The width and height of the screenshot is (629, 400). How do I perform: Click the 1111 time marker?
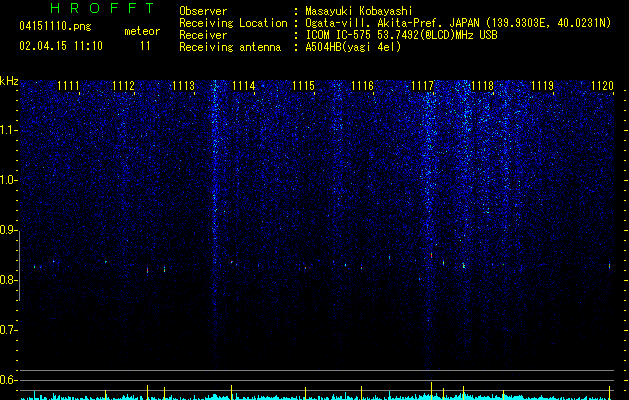(x=68, y=86)
